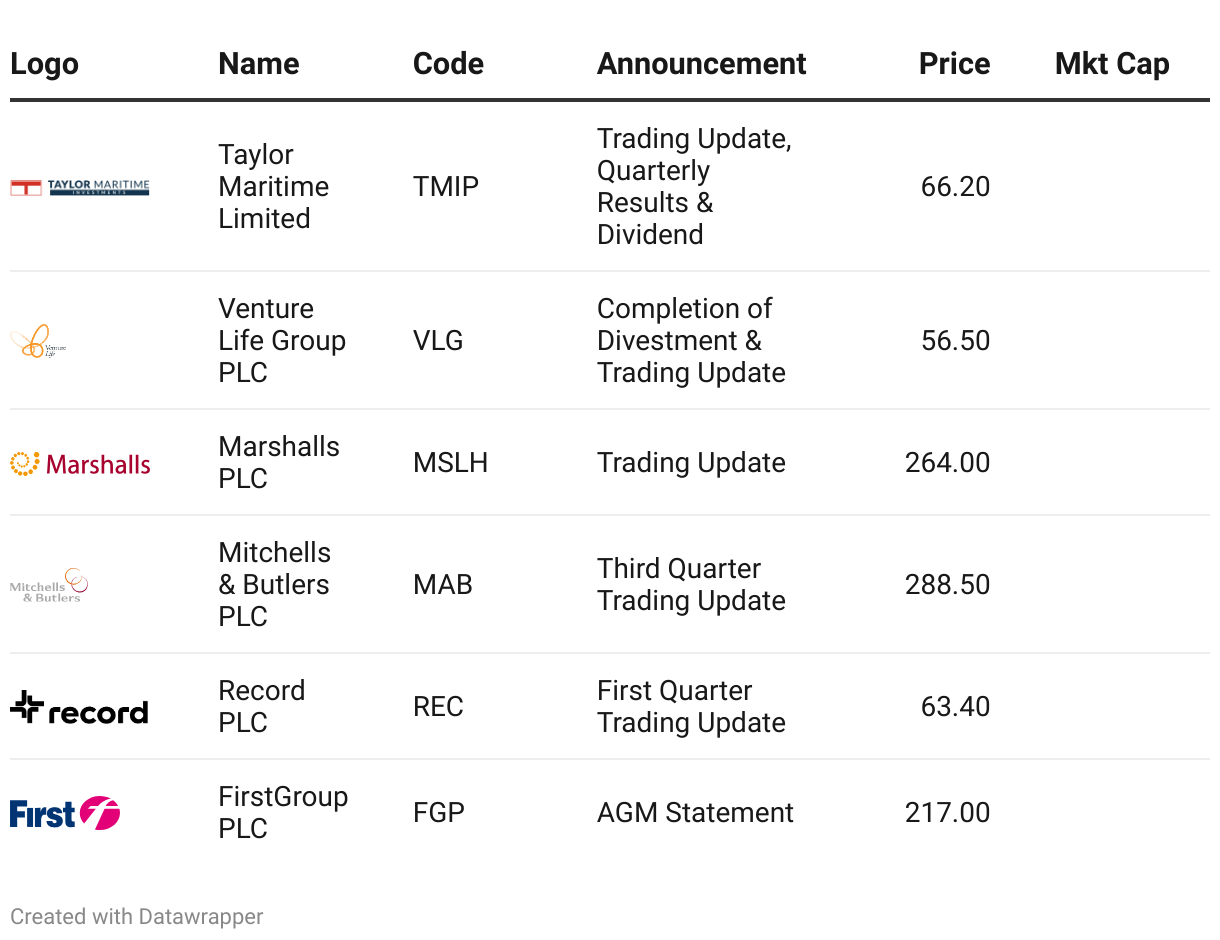The image size is (1220, 940).
Task: Select the Third Quarter Trading Update text
Action: click(691, 585)
